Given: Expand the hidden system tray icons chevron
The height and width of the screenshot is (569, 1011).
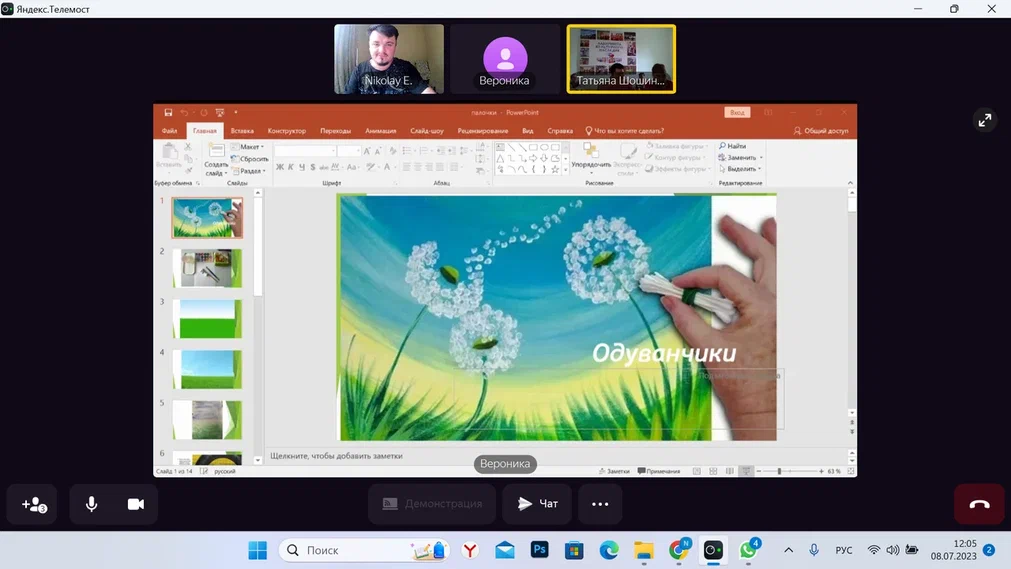Looking at the screenshot, I should (788, 550).
